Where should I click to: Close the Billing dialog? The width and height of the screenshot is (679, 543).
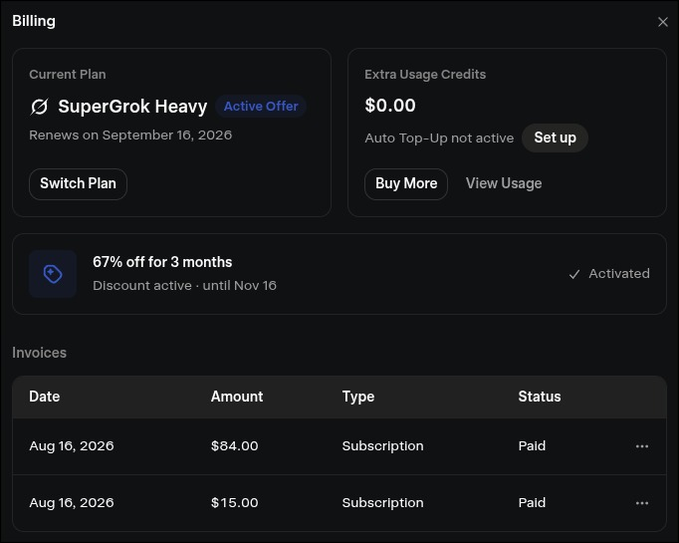point(663,22)
